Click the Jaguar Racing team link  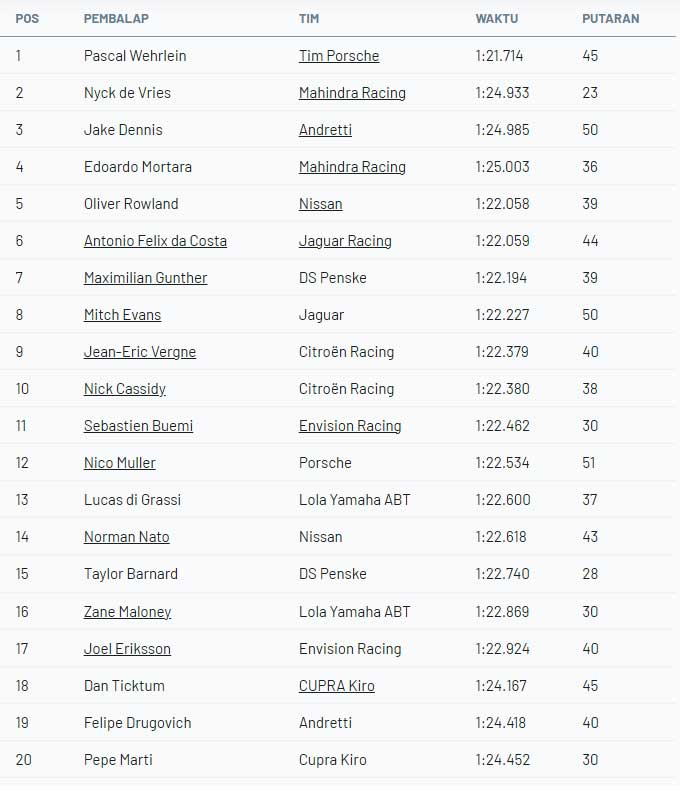[345, 241]
